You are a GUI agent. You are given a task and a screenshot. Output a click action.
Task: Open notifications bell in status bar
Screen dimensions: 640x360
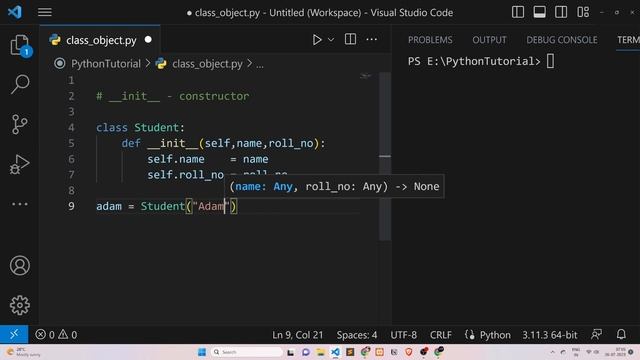click(621, 335)
